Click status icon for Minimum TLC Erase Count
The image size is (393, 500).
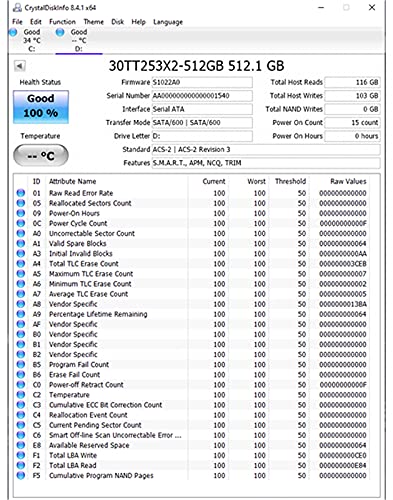21,284
